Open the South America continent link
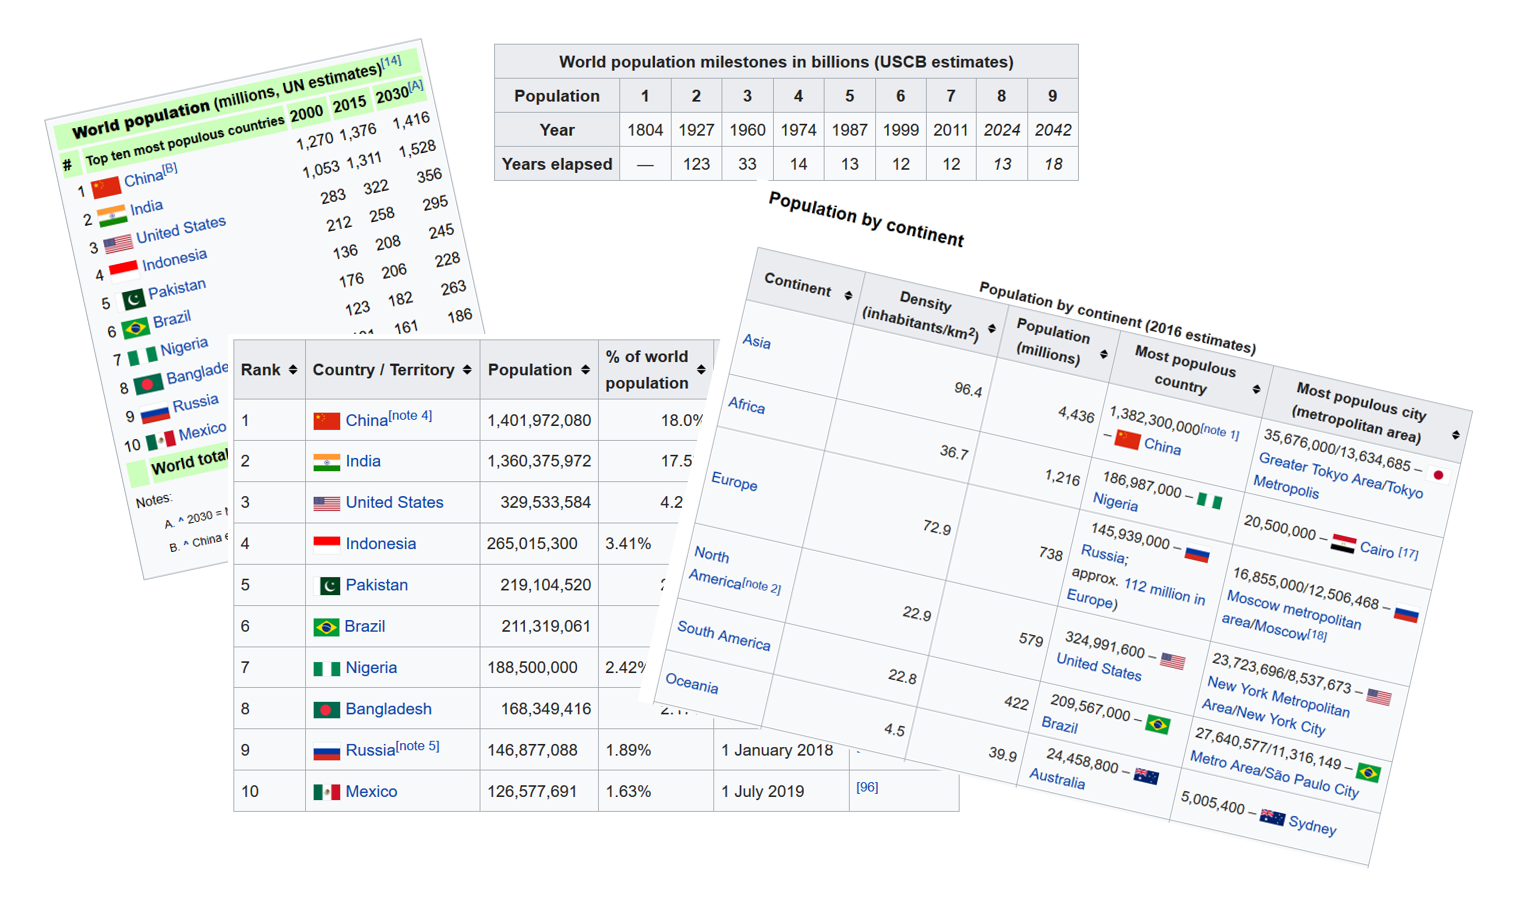The height and width of the screenshot is (900, 1524). click(723, 636)
